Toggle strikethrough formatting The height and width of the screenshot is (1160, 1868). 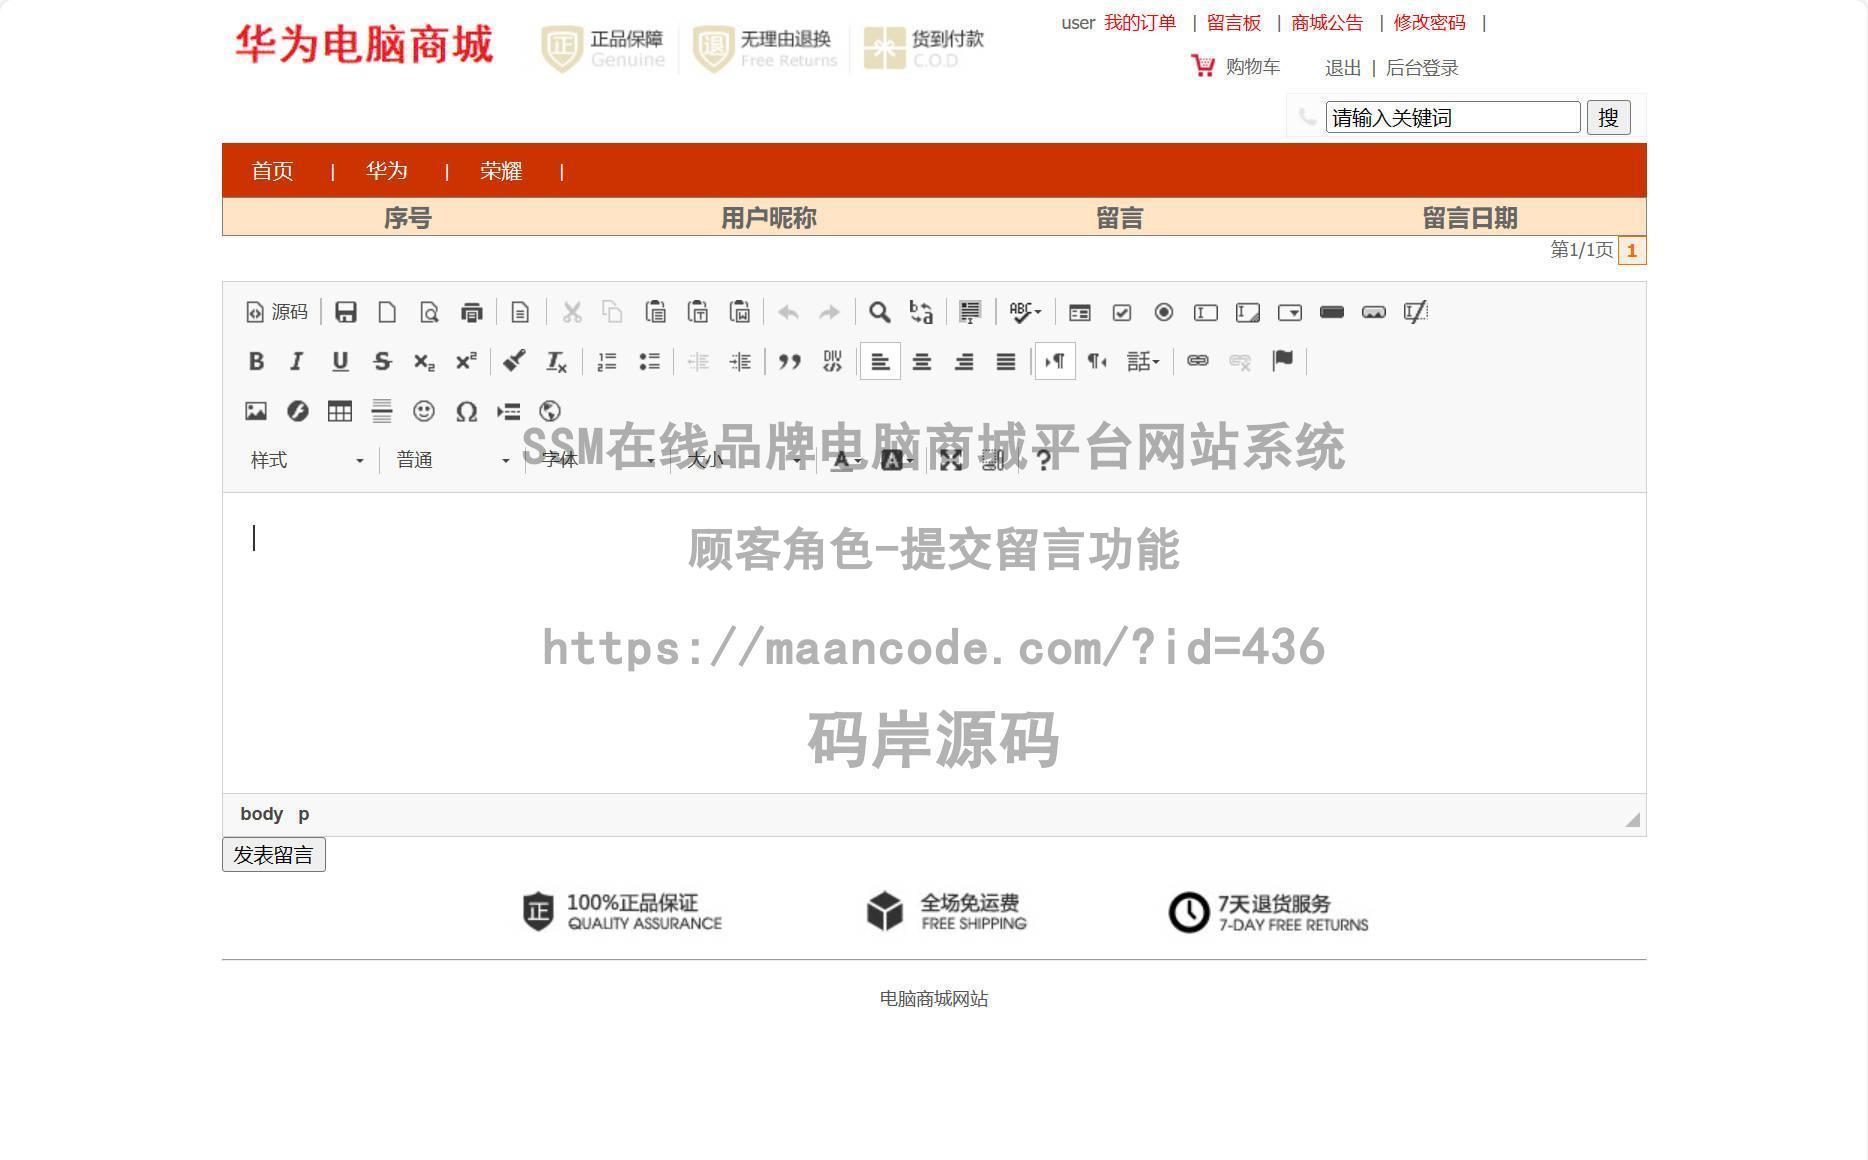382,361
